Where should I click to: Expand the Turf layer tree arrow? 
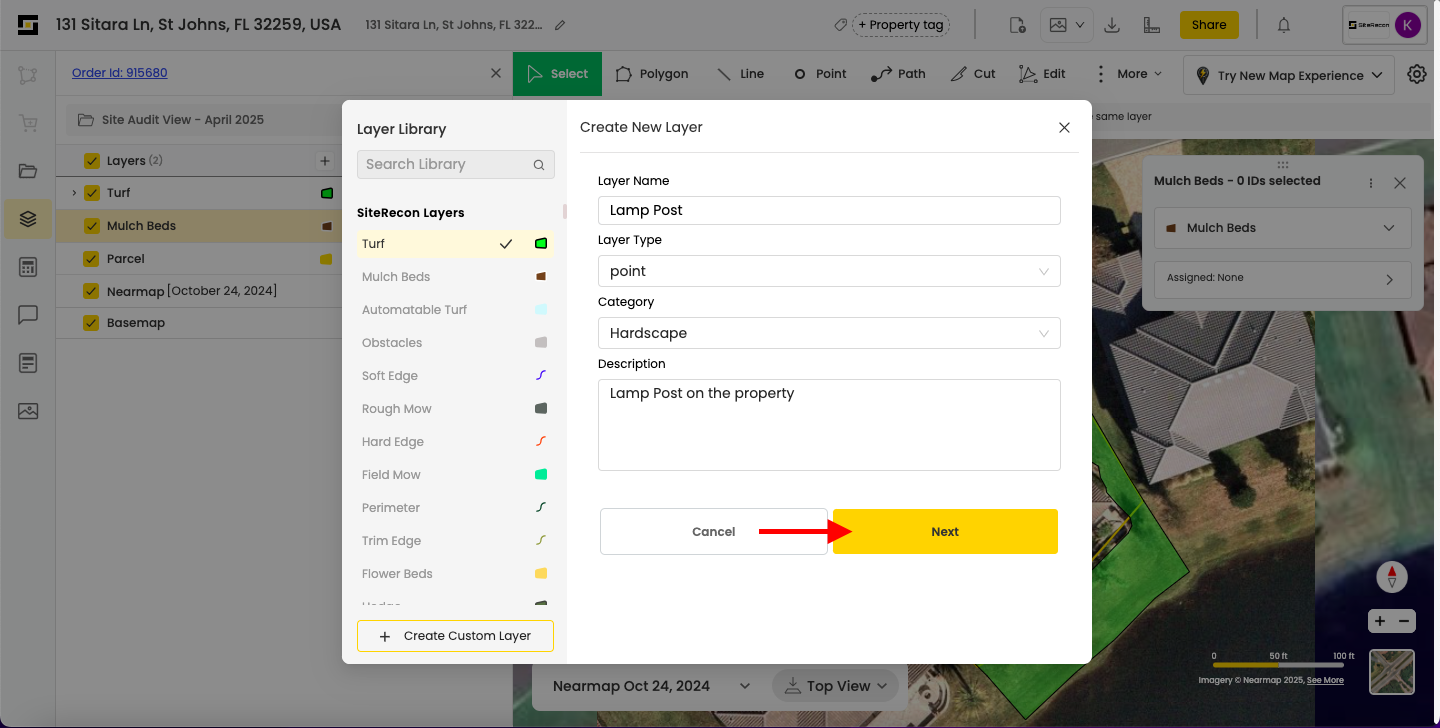tap(74, 193)
